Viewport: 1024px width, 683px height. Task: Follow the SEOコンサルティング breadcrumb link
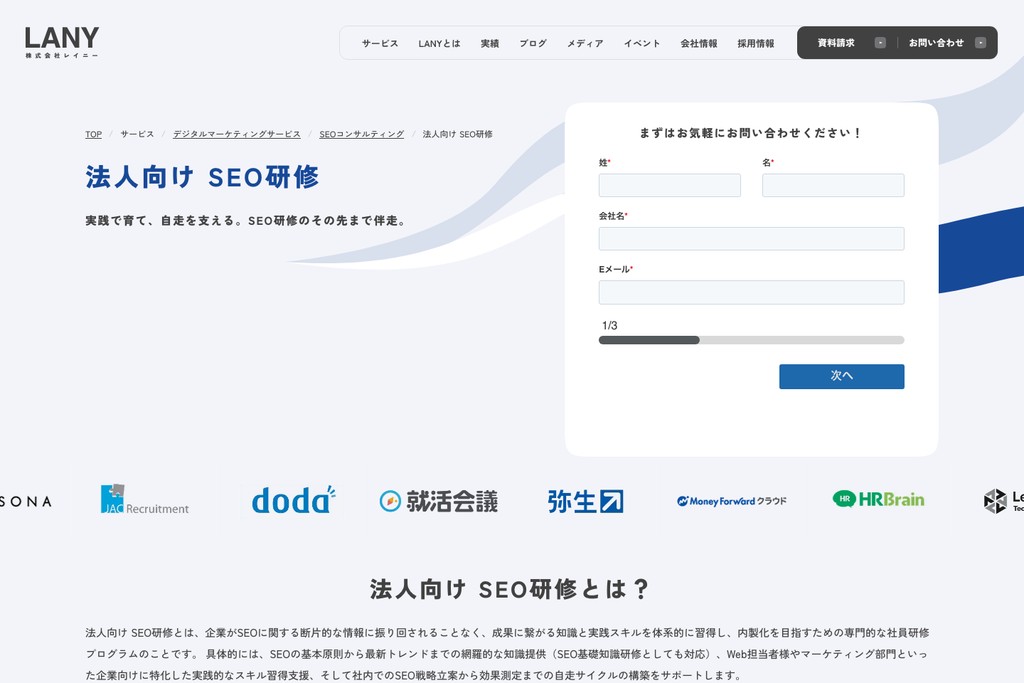pyautogui.click(x=361, y=134)
